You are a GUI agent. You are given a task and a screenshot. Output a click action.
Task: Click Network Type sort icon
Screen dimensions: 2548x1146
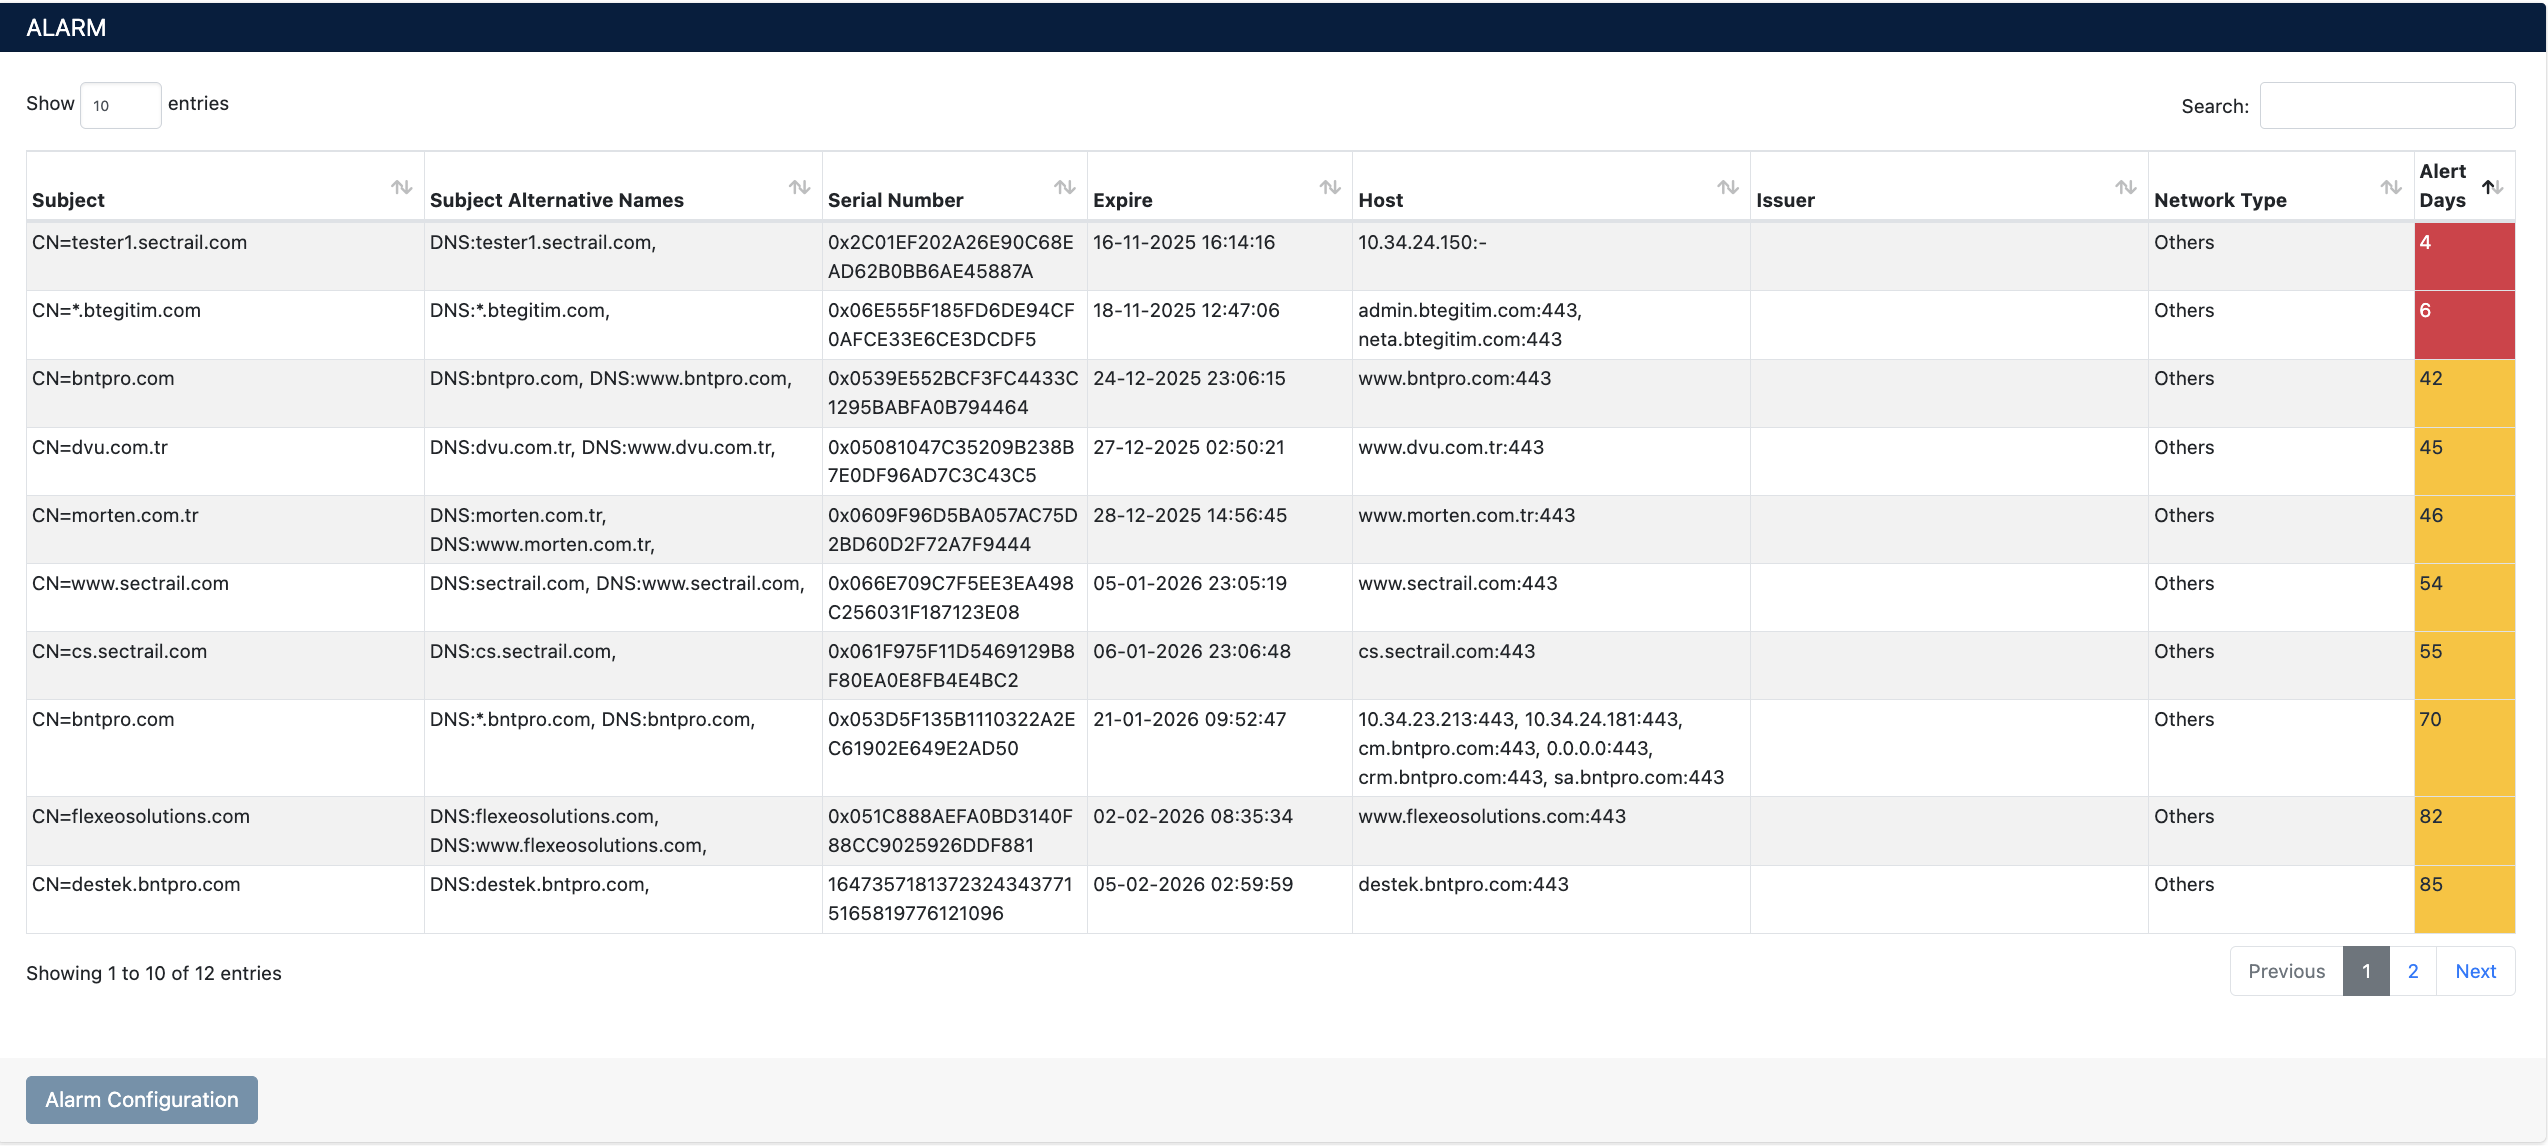tap(2390, 187)
